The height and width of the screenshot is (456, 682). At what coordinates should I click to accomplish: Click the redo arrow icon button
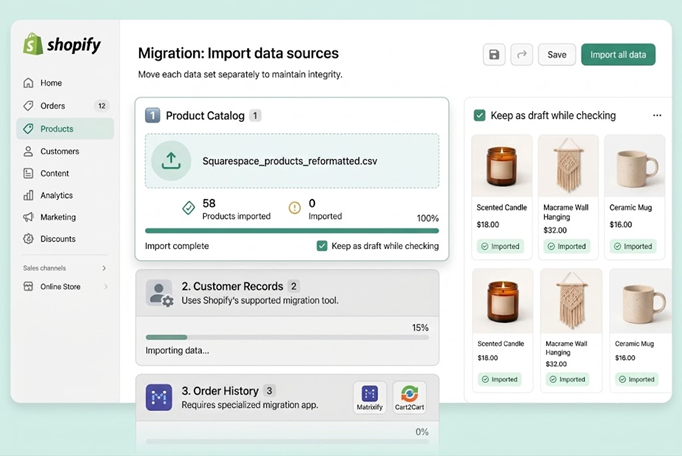coord(522,54)
